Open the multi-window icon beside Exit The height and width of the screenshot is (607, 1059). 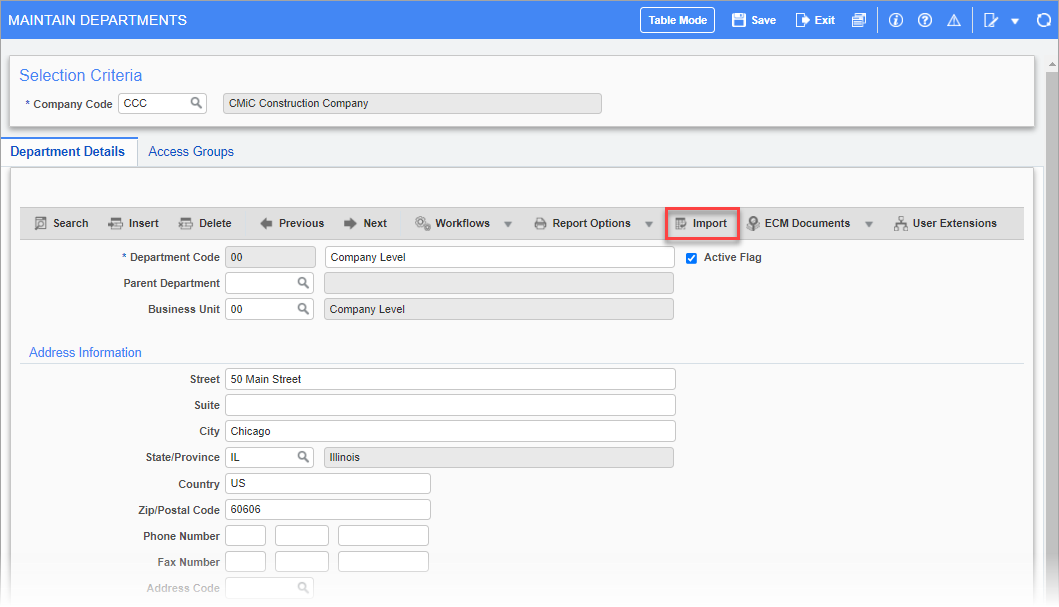click(x=858, y=20)
